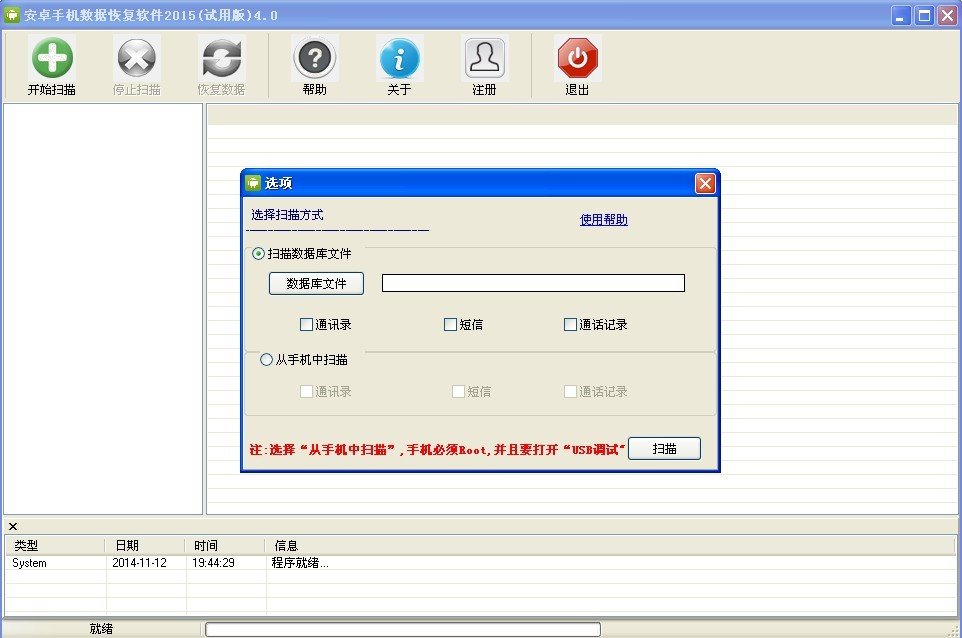Check 短信 under database file scan
The height and width of the screenshot is (638, 962).
450,325
